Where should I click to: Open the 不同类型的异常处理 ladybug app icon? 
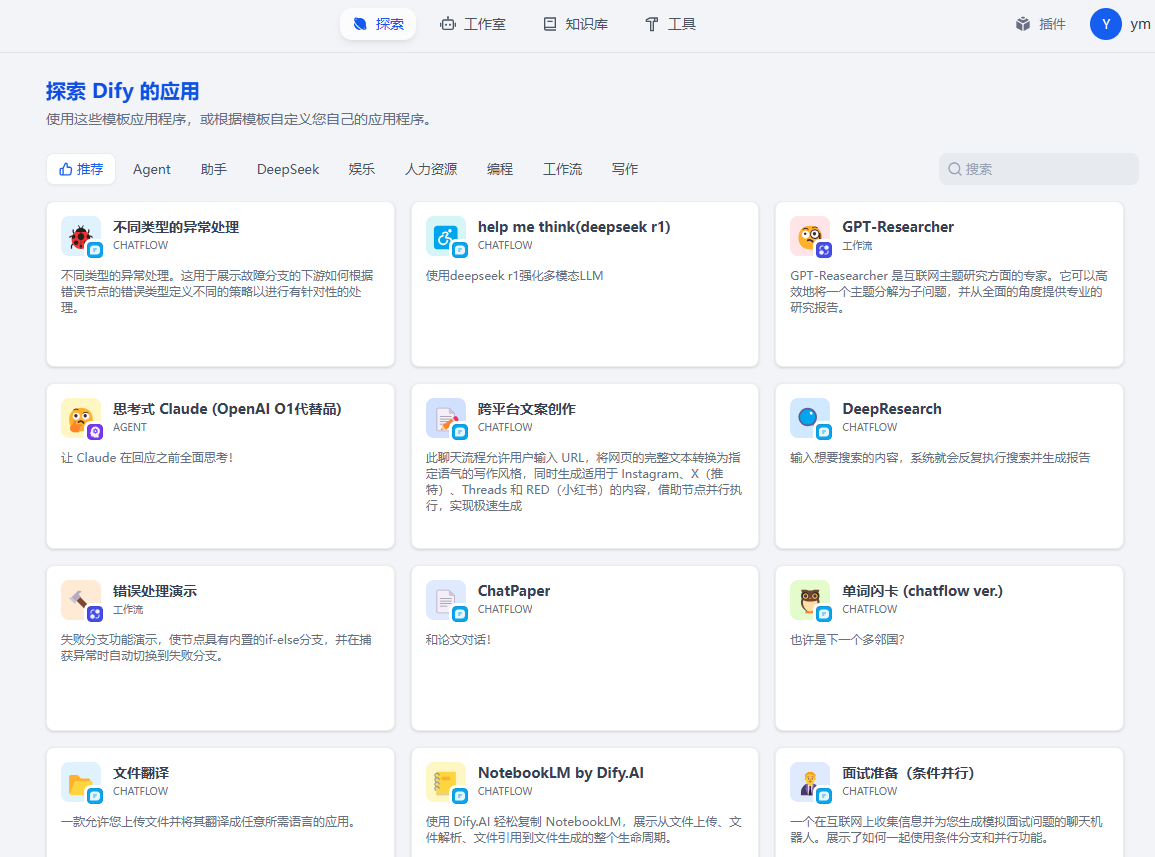click(x=81, y=236)
